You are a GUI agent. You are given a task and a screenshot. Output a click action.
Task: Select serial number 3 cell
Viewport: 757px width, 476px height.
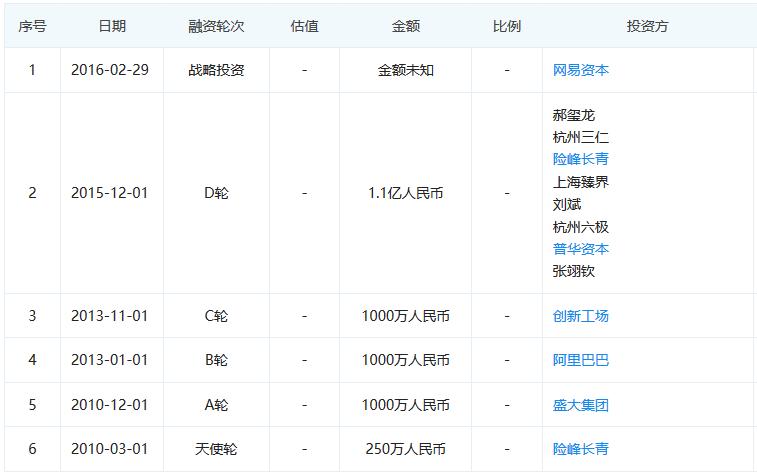(x=32, y=316)
